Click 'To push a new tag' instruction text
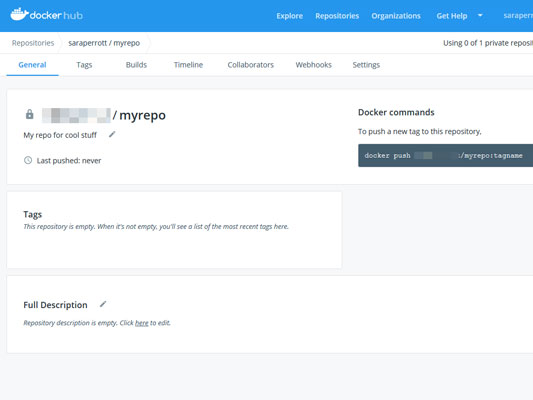533x400 pixels. click(420, 132)
